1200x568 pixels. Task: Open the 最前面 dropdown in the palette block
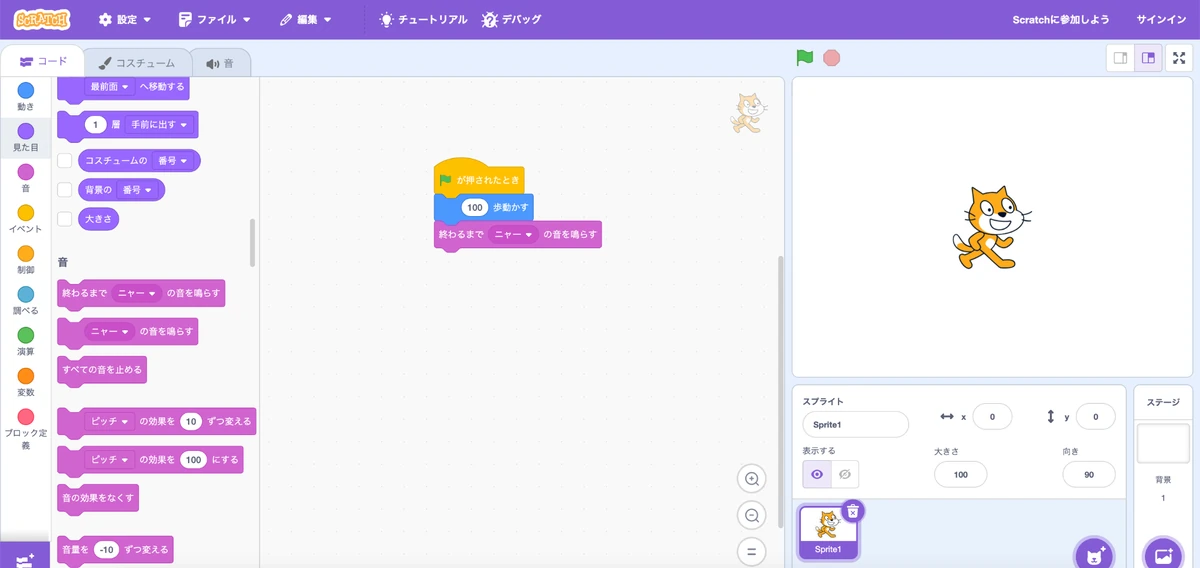coord(110,87)
